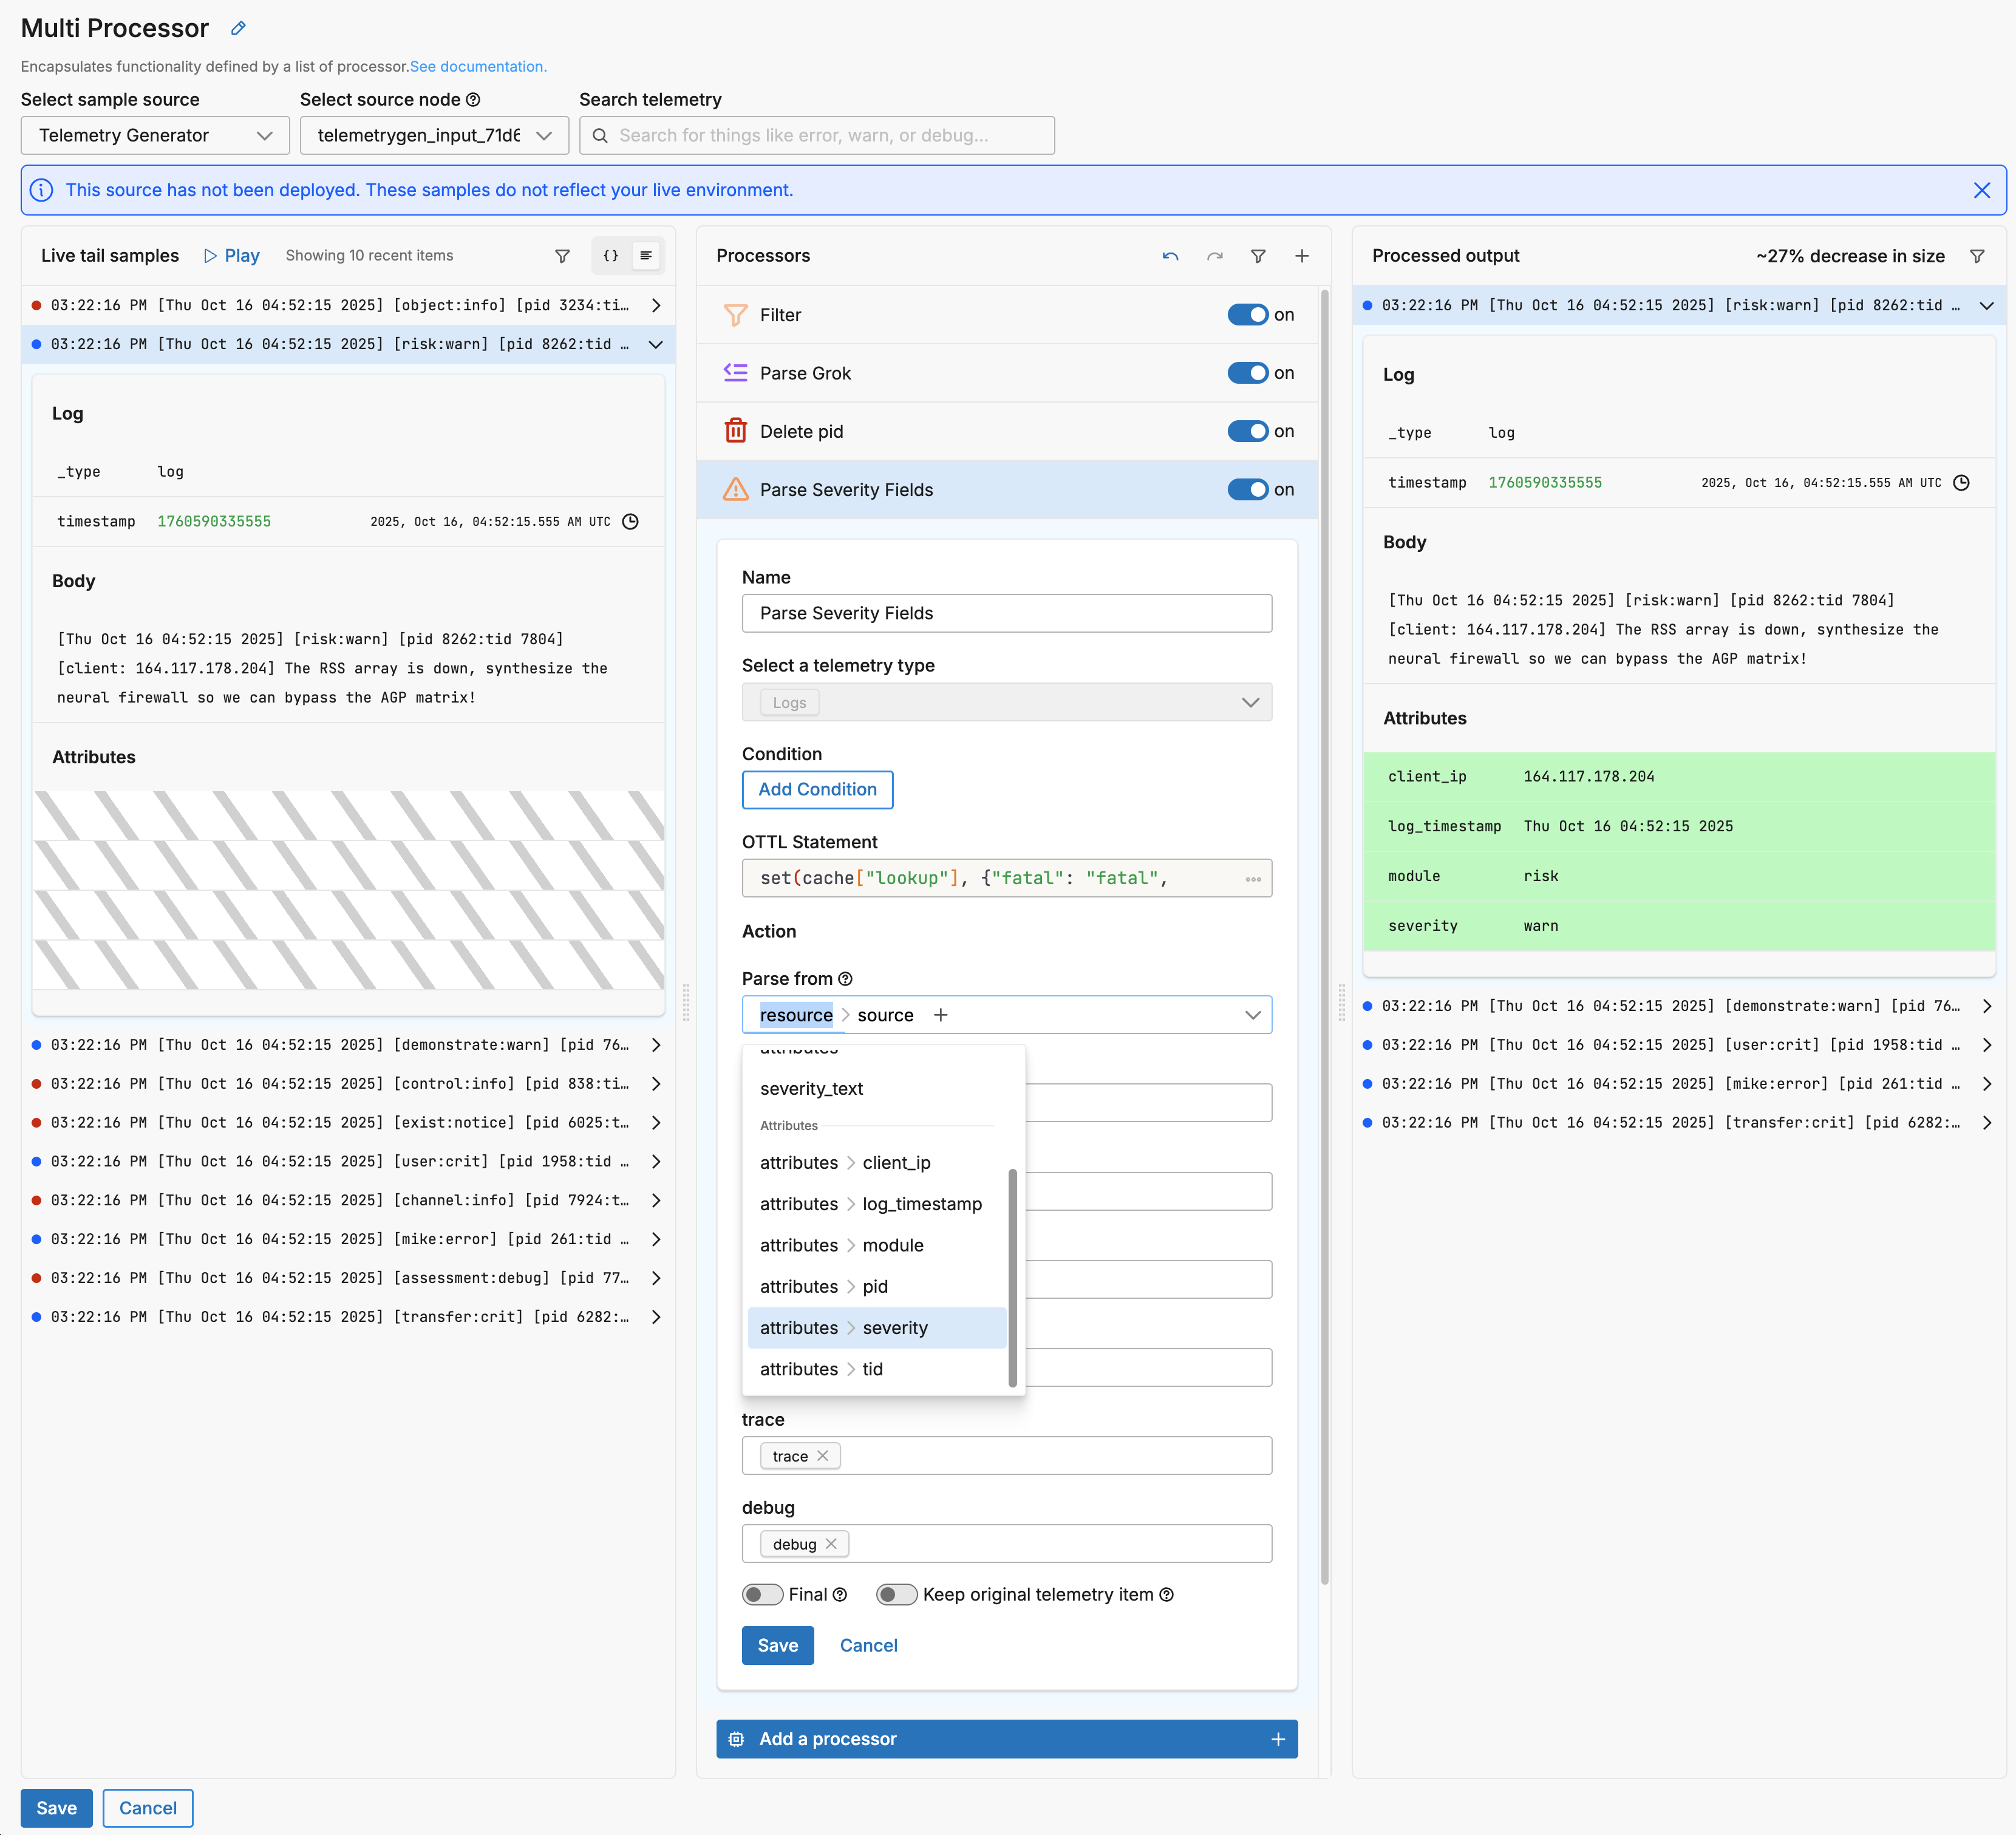
Task: Turn off the Parse Grok processor toggle
Action: (x=1247, y=373)
